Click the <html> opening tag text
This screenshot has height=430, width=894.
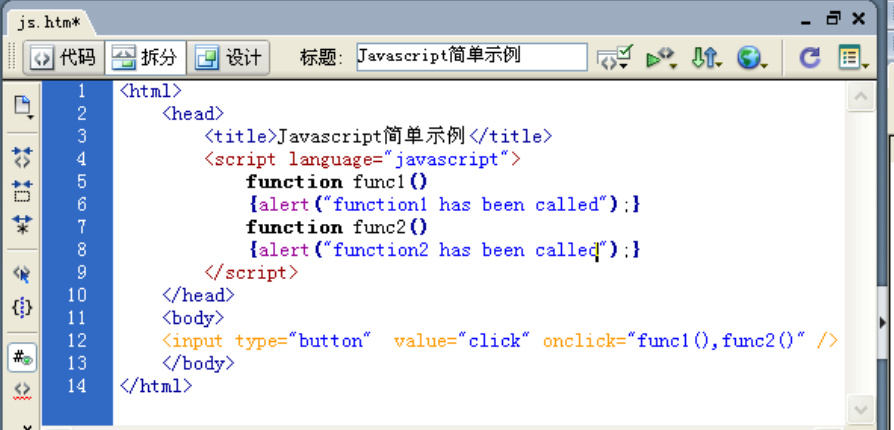point(151,91)
